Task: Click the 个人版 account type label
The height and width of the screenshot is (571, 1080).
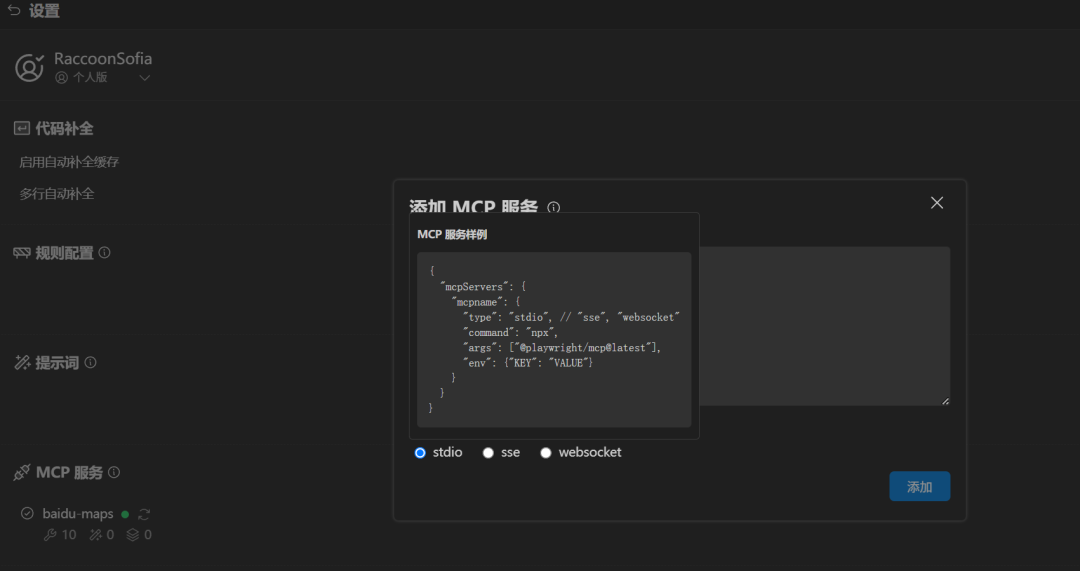Action: [x=90, y=77]
